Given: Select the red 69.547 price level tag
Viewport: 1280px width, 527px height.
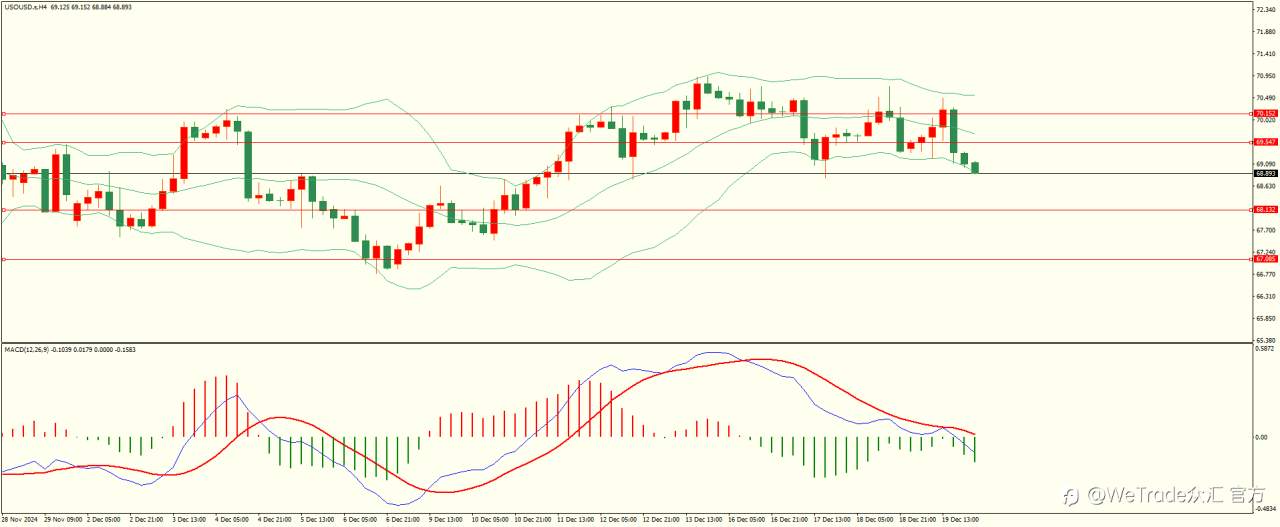Looking at the screenshot, I should [x=1266, y=142].
